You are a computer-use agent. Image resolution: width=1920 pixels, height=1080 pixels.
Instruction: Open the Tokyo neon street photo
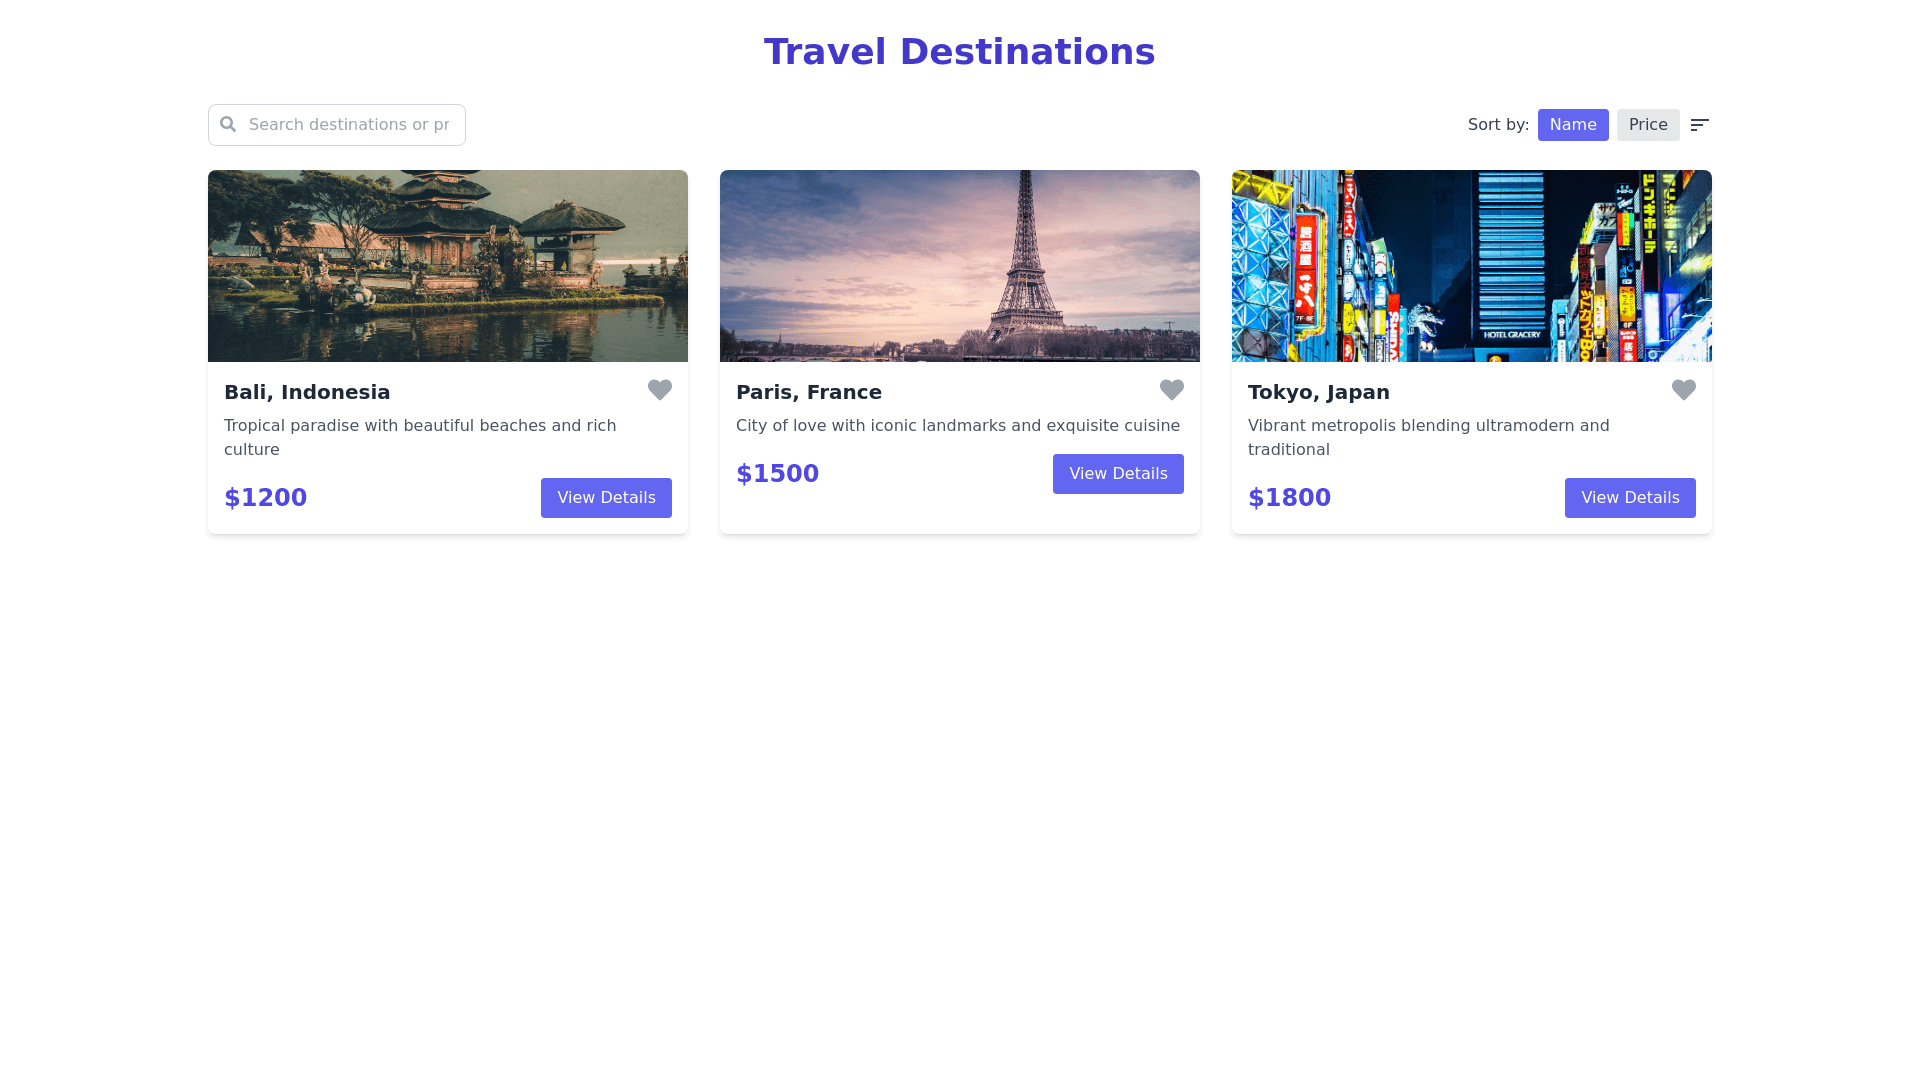[x=1472, y=266]
